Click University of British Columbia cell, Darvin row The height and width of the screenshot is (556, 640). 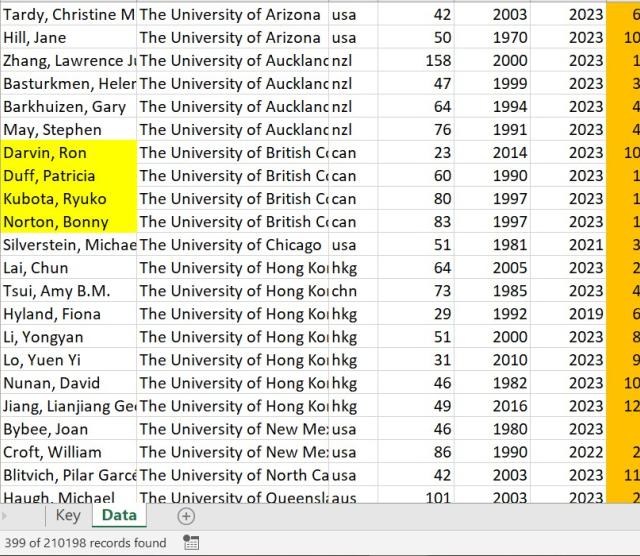pos(233,153)
